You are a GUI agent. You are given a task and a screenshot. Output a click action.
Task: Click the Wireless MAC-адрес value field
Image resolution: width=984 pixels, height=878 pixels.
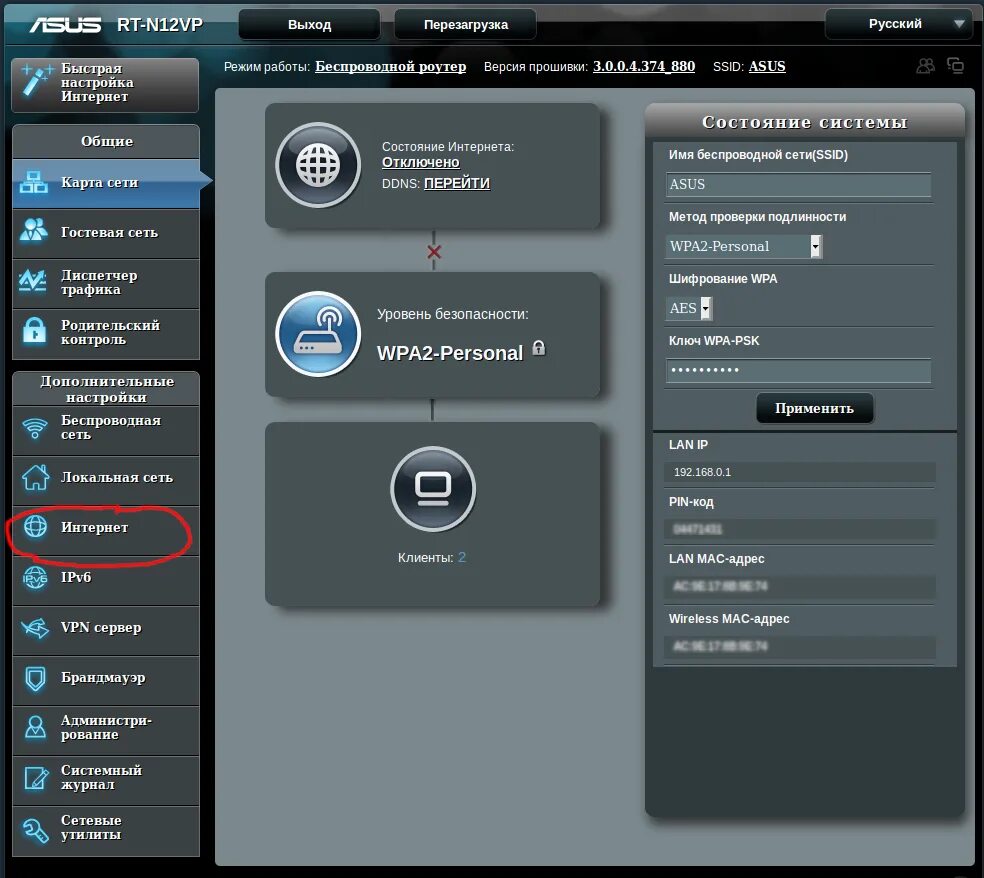pos(800,646)
